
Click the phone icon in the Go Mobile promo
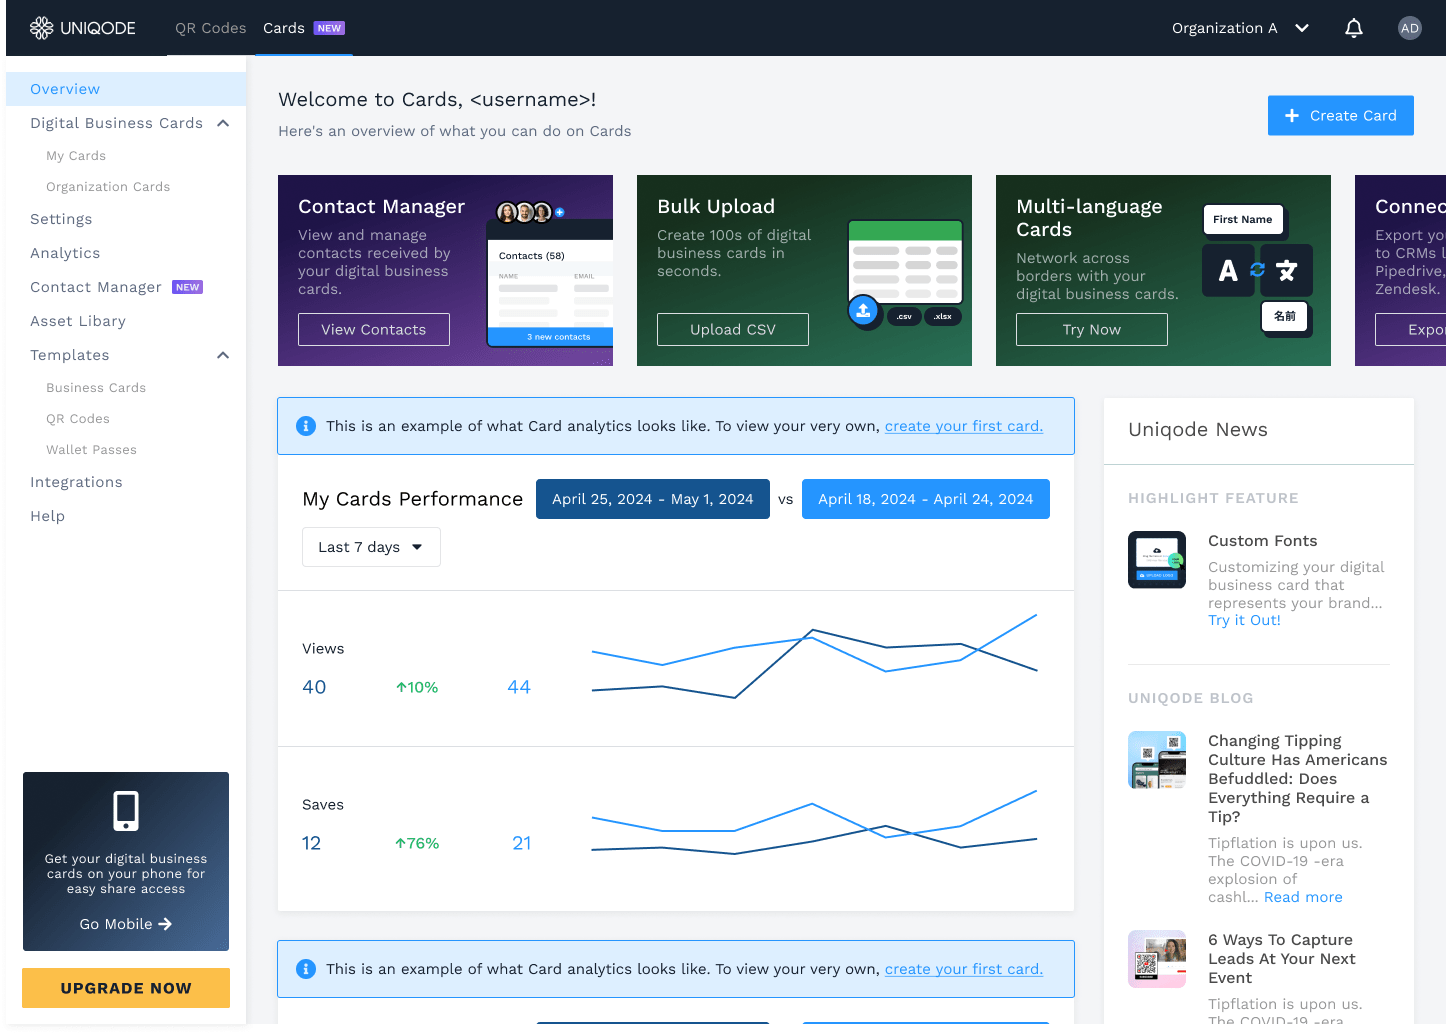pyautogui.click(x=125, y=810)
